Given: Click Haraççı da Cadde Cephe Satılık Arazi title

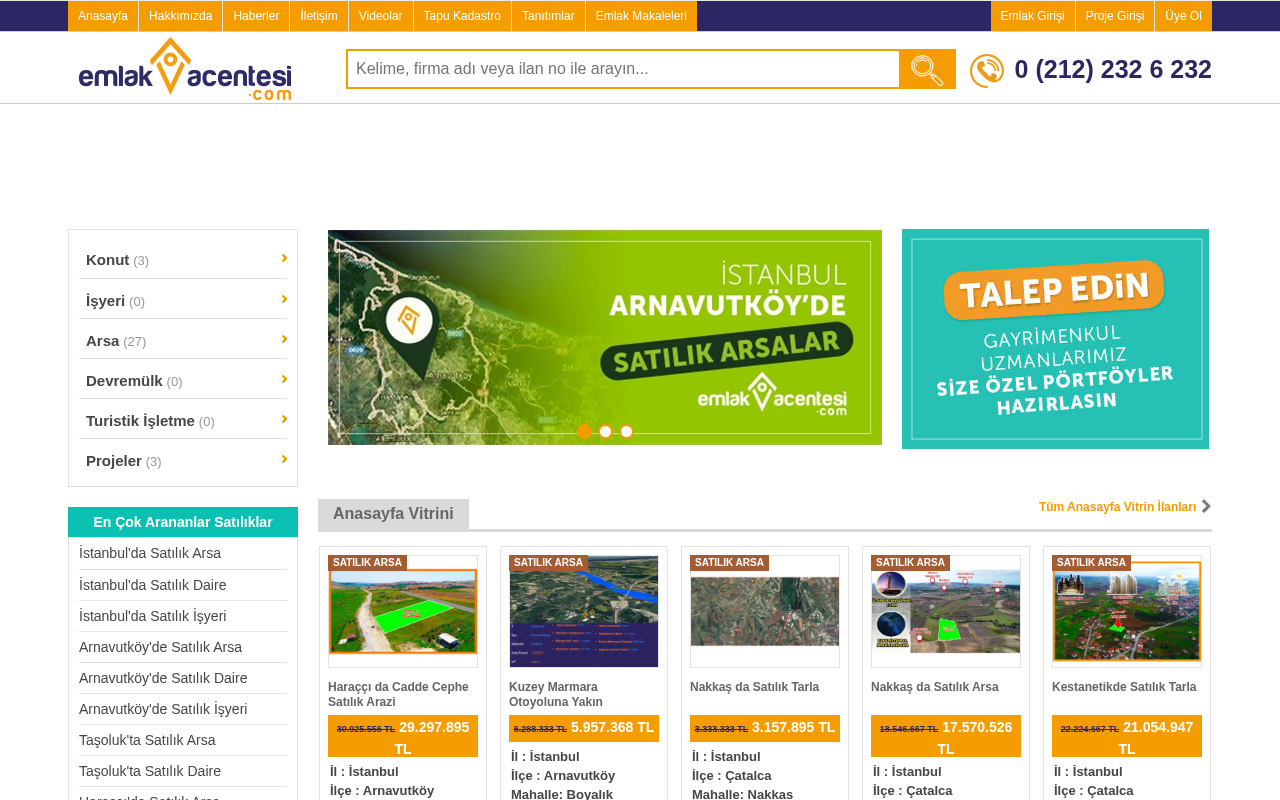Looking at the screenshot, I should click(x=399, y=694).
